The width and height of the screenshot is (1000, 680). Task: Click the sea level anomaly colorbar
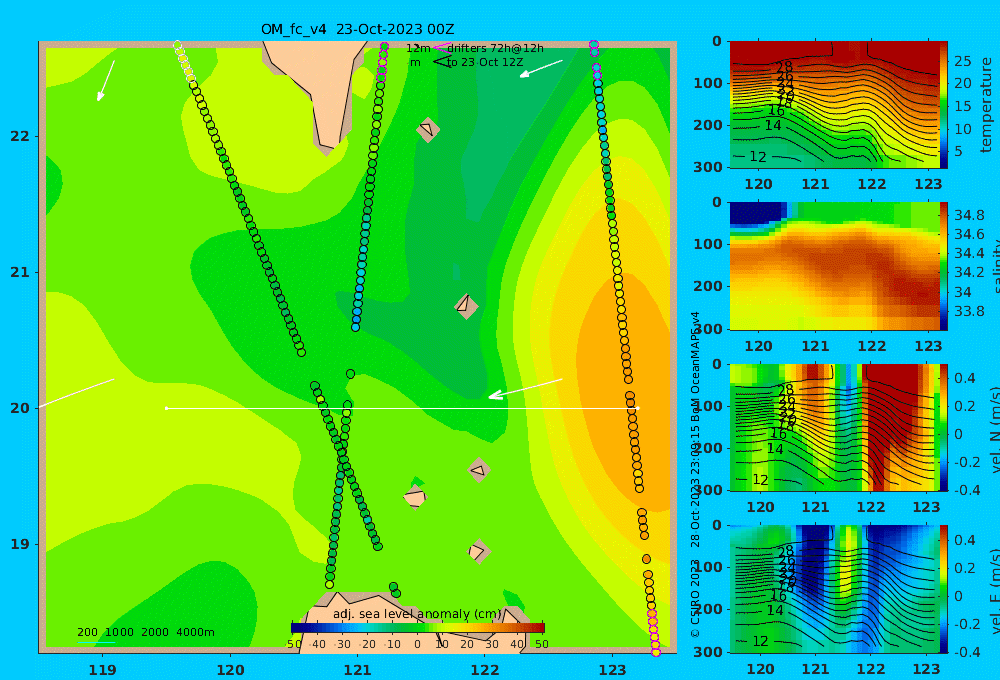point(418,628)
